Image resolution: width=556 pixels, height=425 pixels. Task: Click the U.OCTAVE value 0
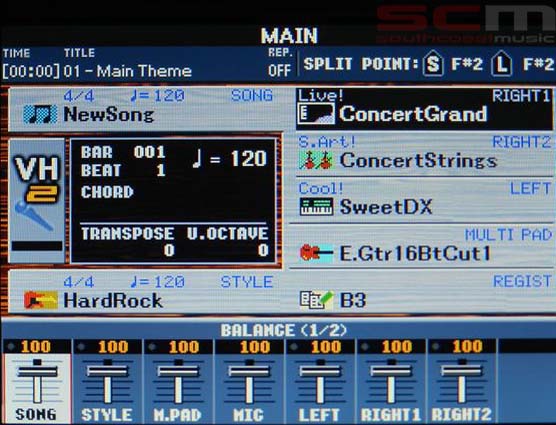pos(263,250)
